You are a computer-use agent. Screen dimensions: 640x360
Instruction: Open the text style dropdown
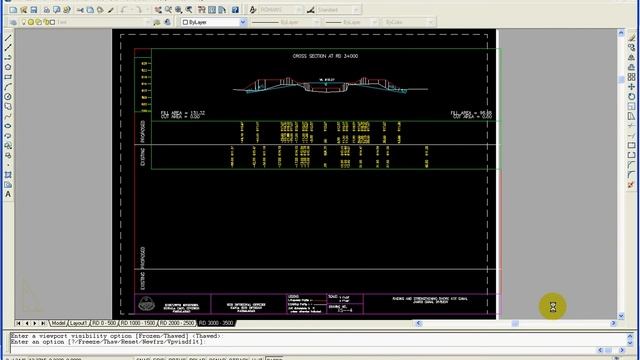point(299,9)
